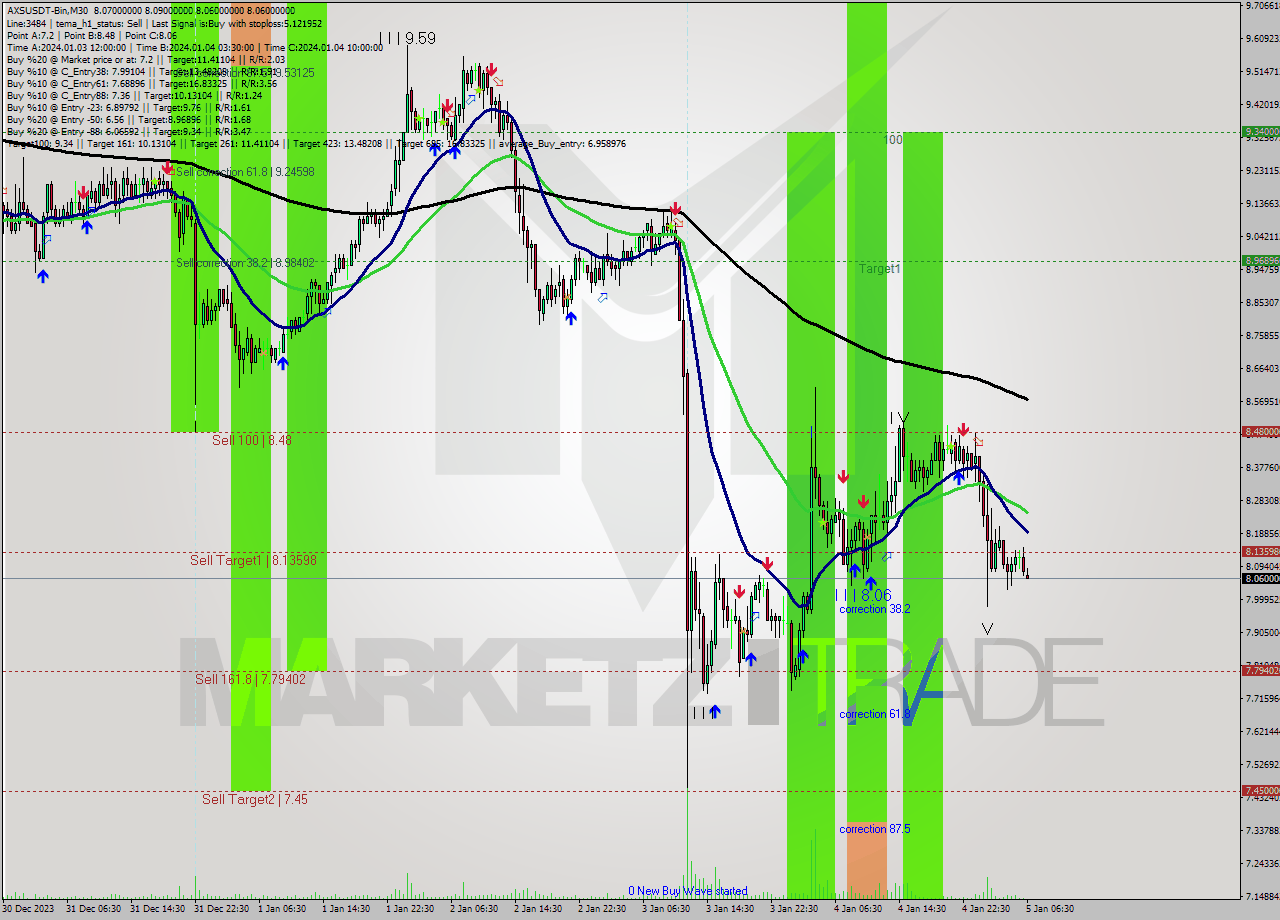Click the green 9.34000 price tag
This screenshot has width=1280, height=920.
(1260, 131)
